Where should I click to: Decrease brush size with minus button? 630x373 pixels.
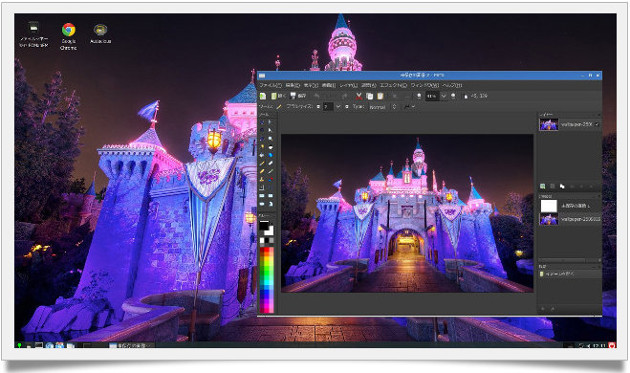(x=318, y=107)
